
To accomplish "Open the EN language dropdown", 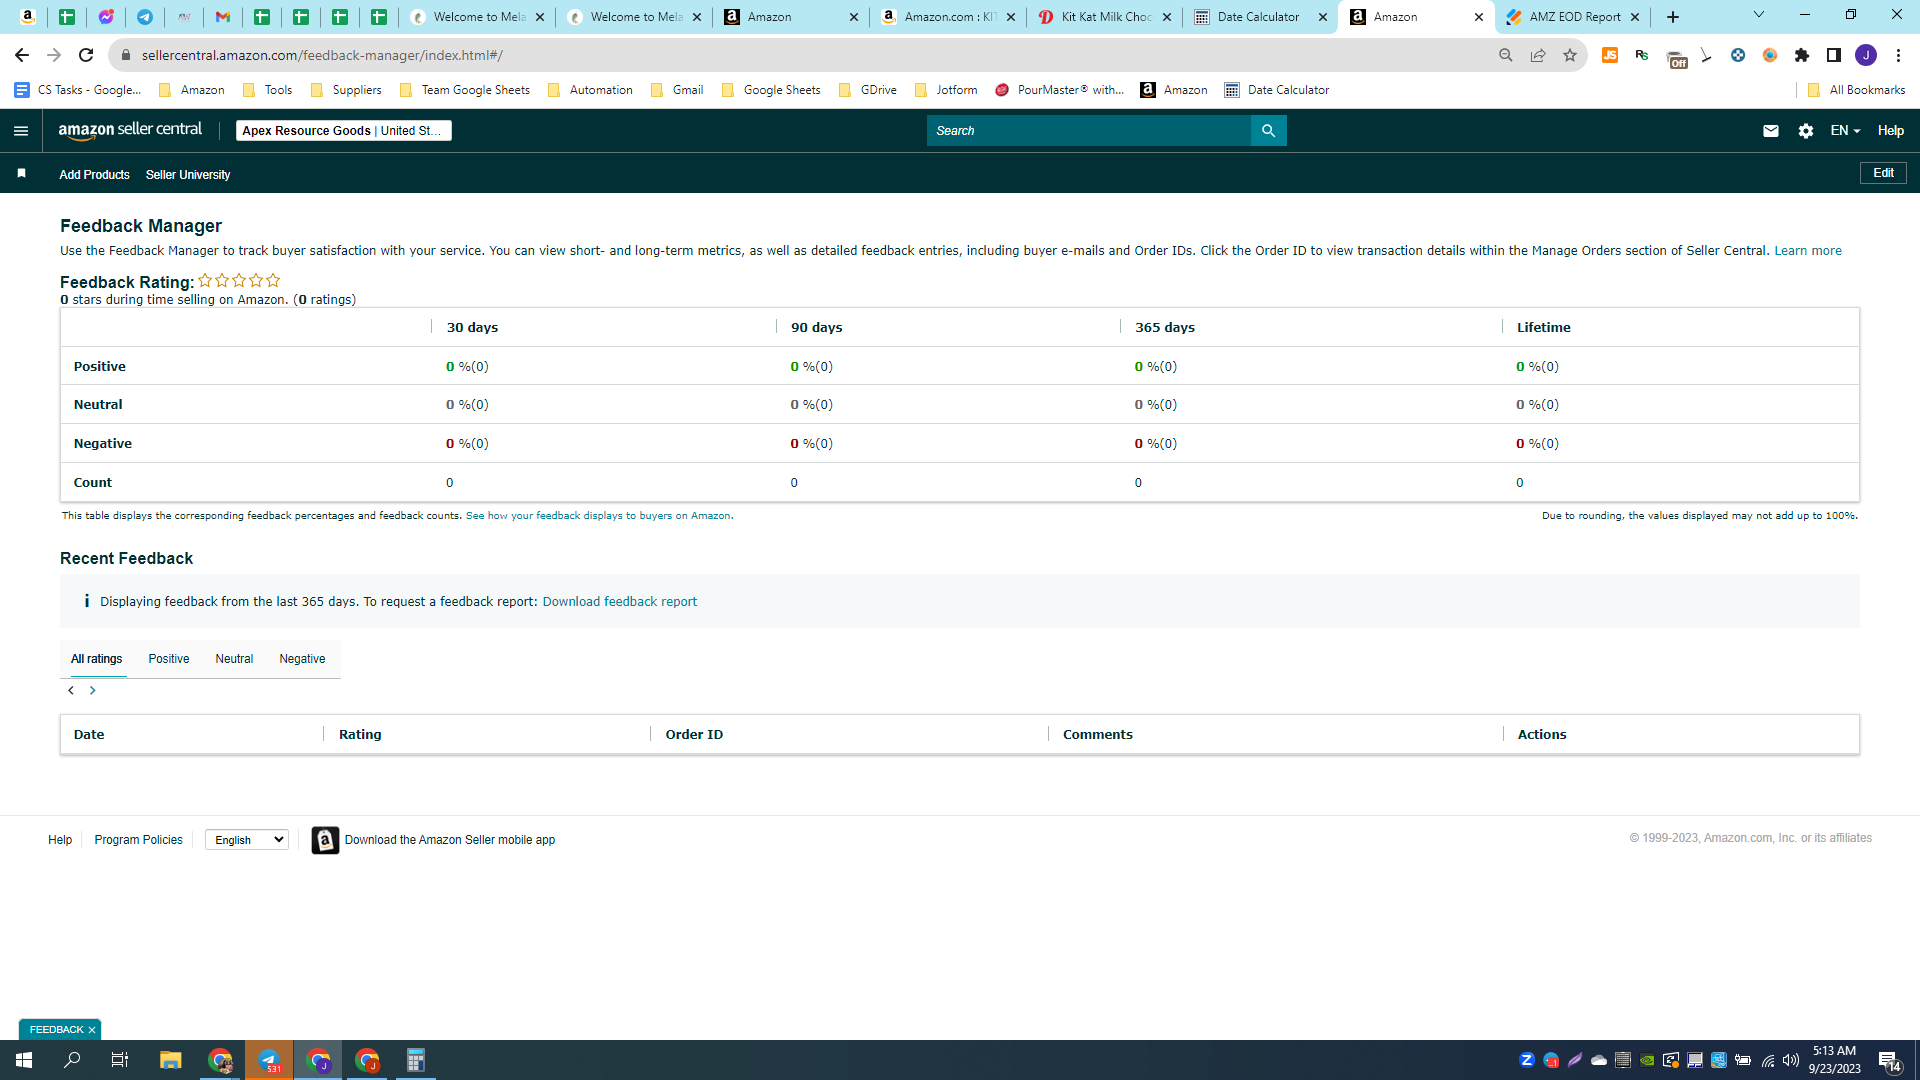I will 1845,131.
